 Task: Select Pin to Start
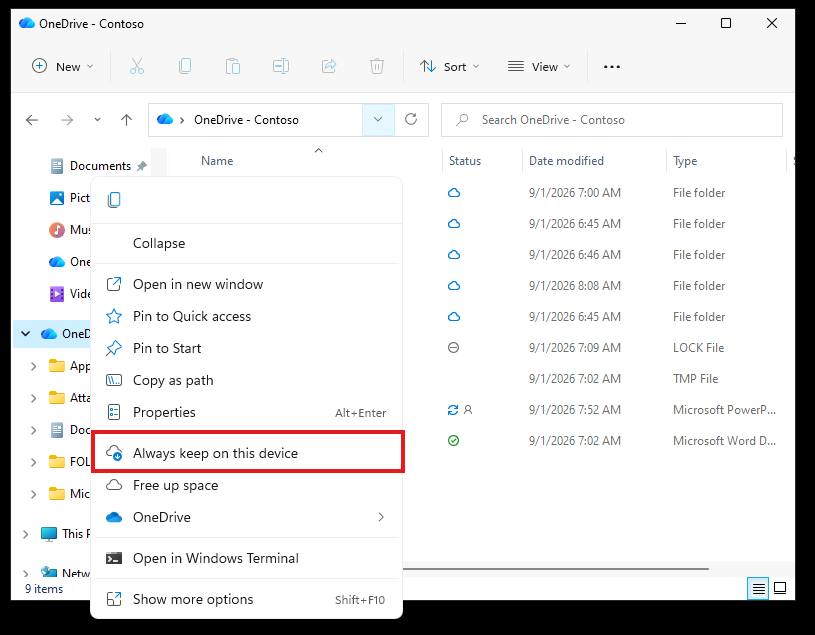[247, 348]
